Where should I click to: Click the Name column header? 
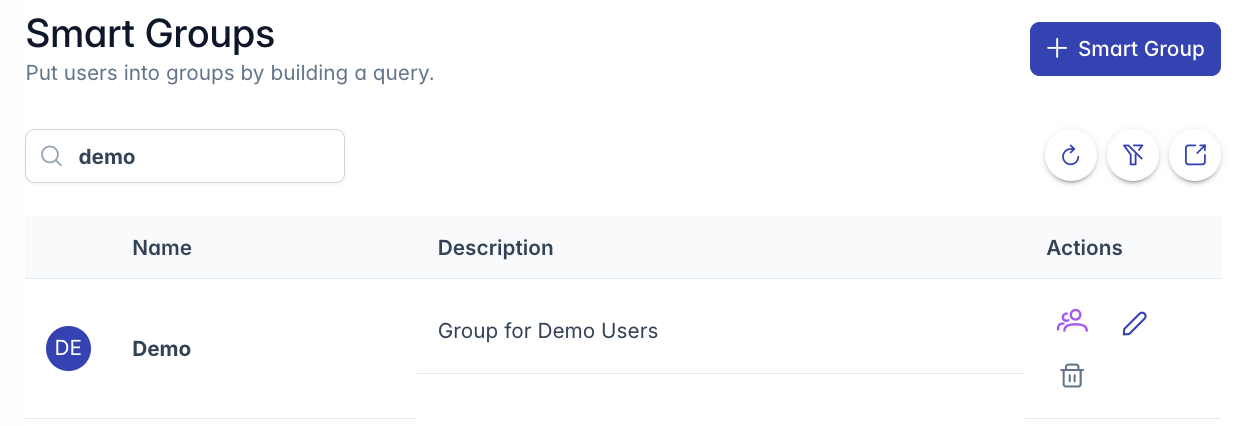(162, 247)
